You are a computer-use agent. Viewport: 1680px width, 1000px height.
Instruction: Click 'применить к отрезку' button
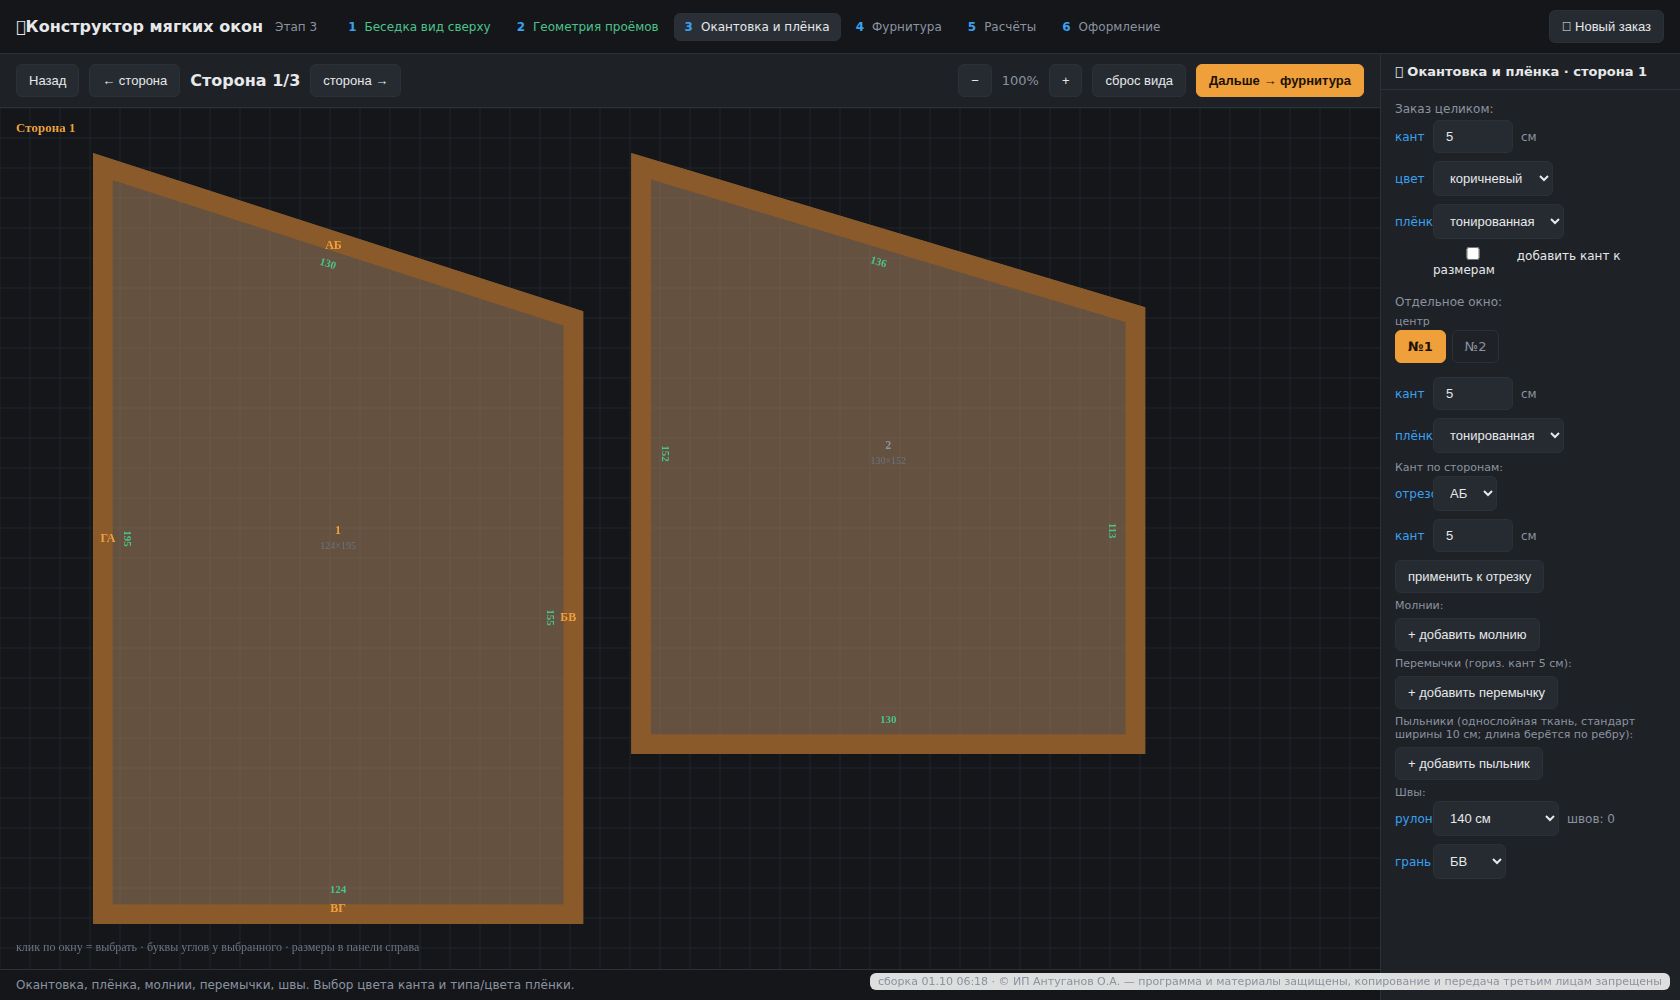point(1469,577)
